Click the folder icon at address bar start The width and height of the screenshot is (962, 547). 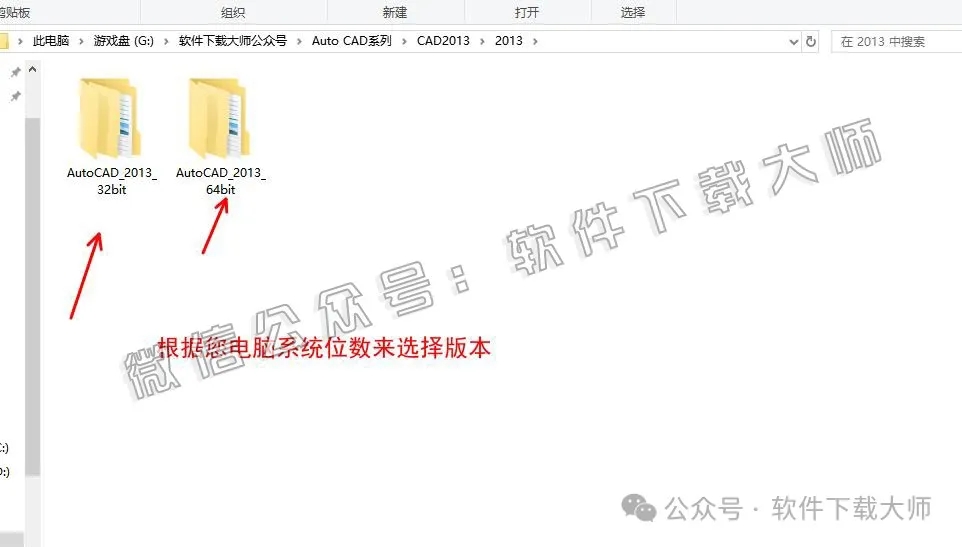click(x=4, y=41)
